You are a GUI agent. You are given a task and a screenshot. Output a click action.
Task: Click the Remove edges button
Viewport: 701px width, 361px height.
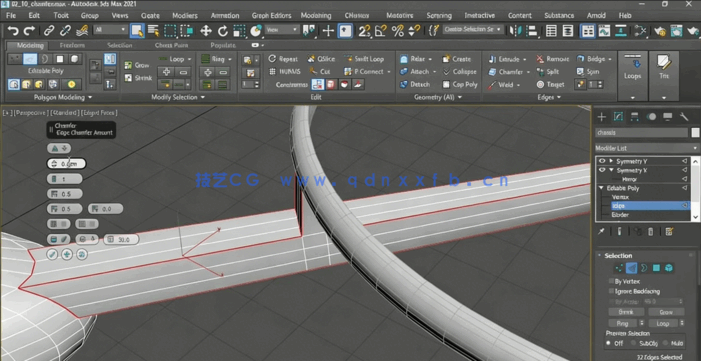pos(553,59)
